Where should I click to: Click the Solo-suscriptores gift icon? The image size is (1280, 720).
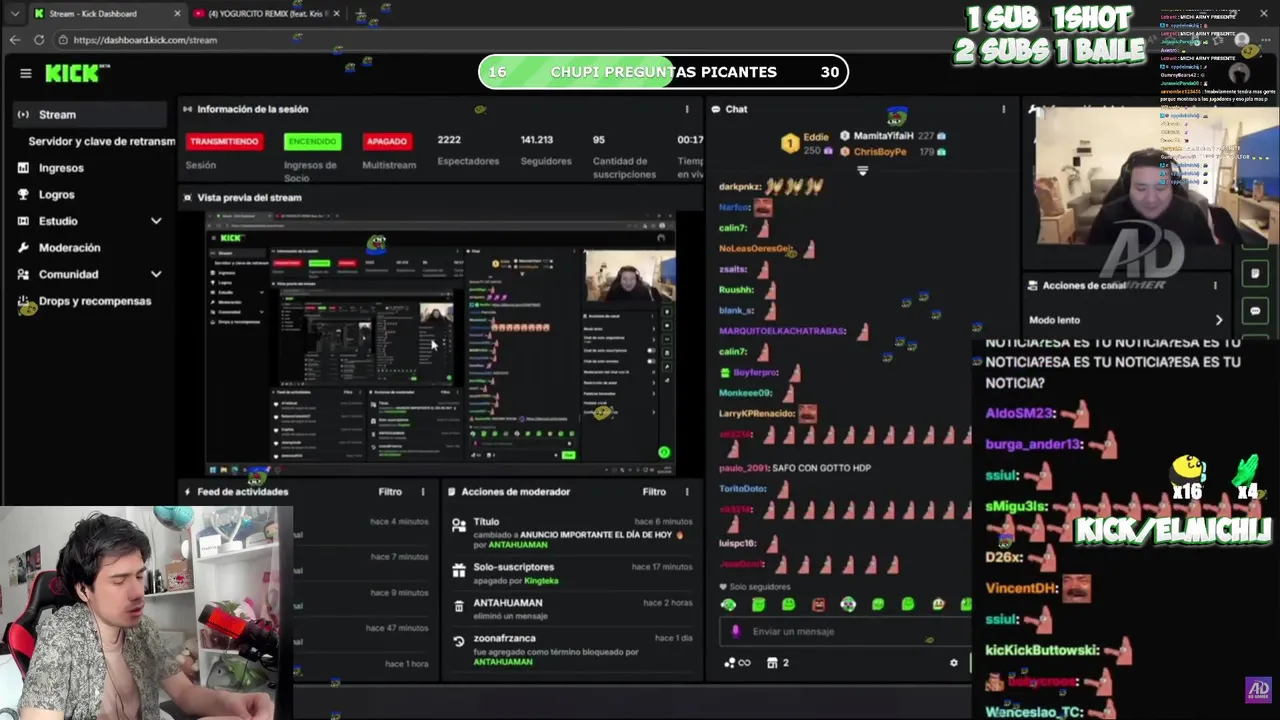[x=458, y=570]
